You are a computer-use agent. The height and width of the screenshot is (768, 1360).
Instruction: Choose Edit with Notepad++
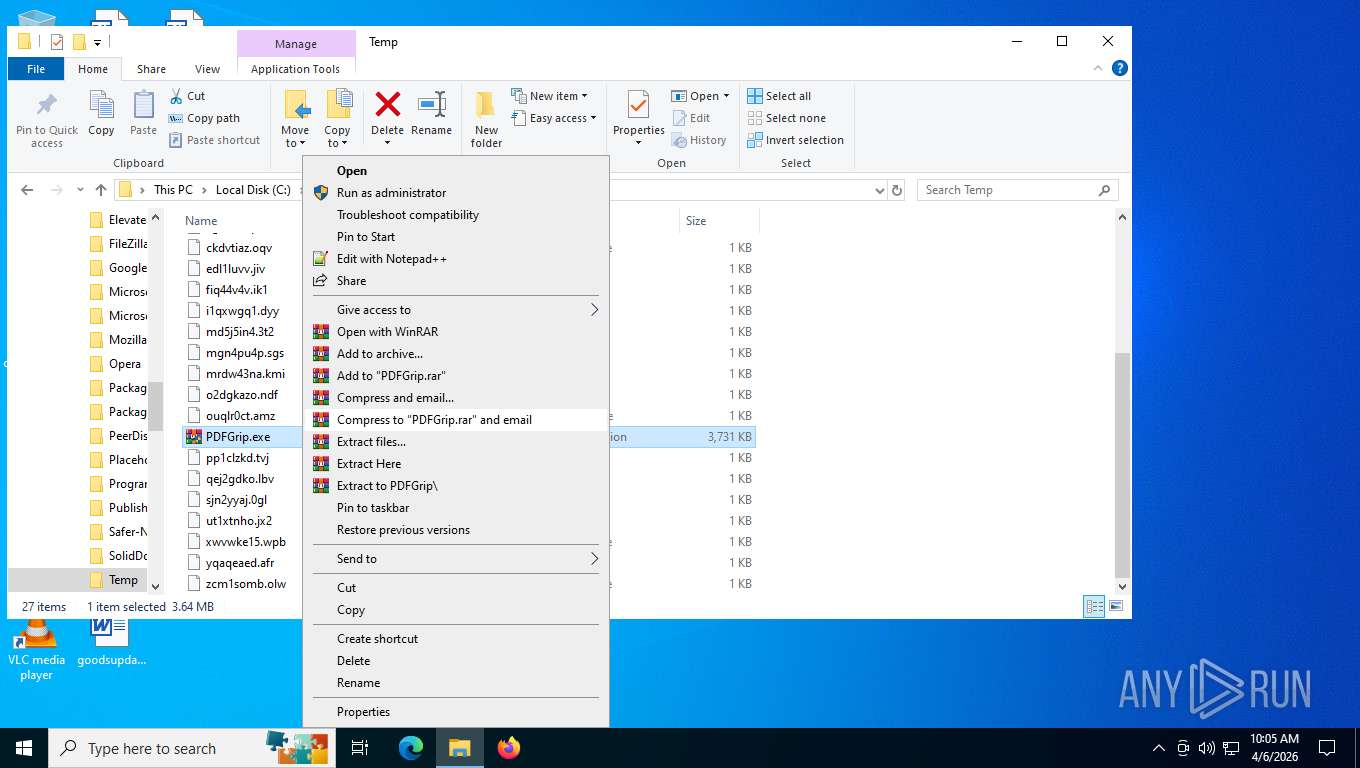point(456,259)
